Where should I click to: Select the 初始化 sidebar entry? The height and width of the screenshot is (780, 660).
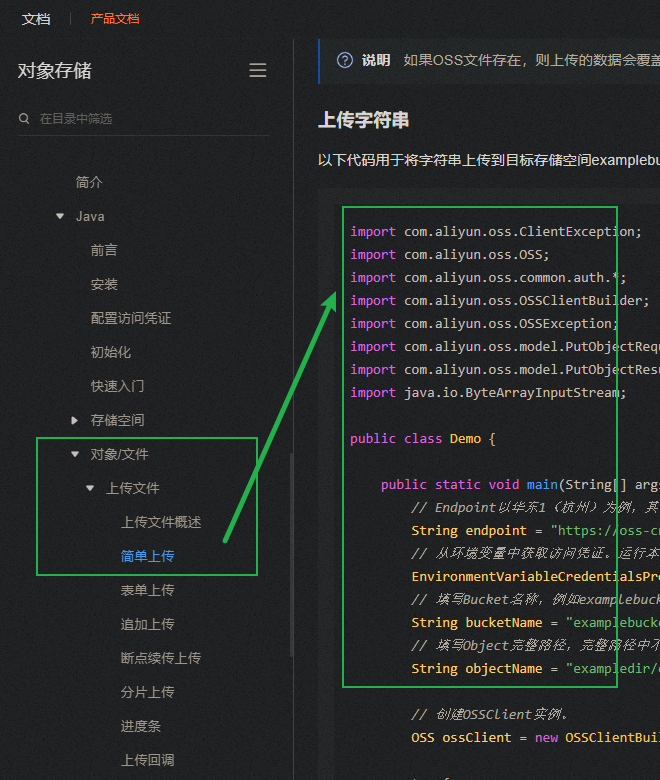point(111,352)
